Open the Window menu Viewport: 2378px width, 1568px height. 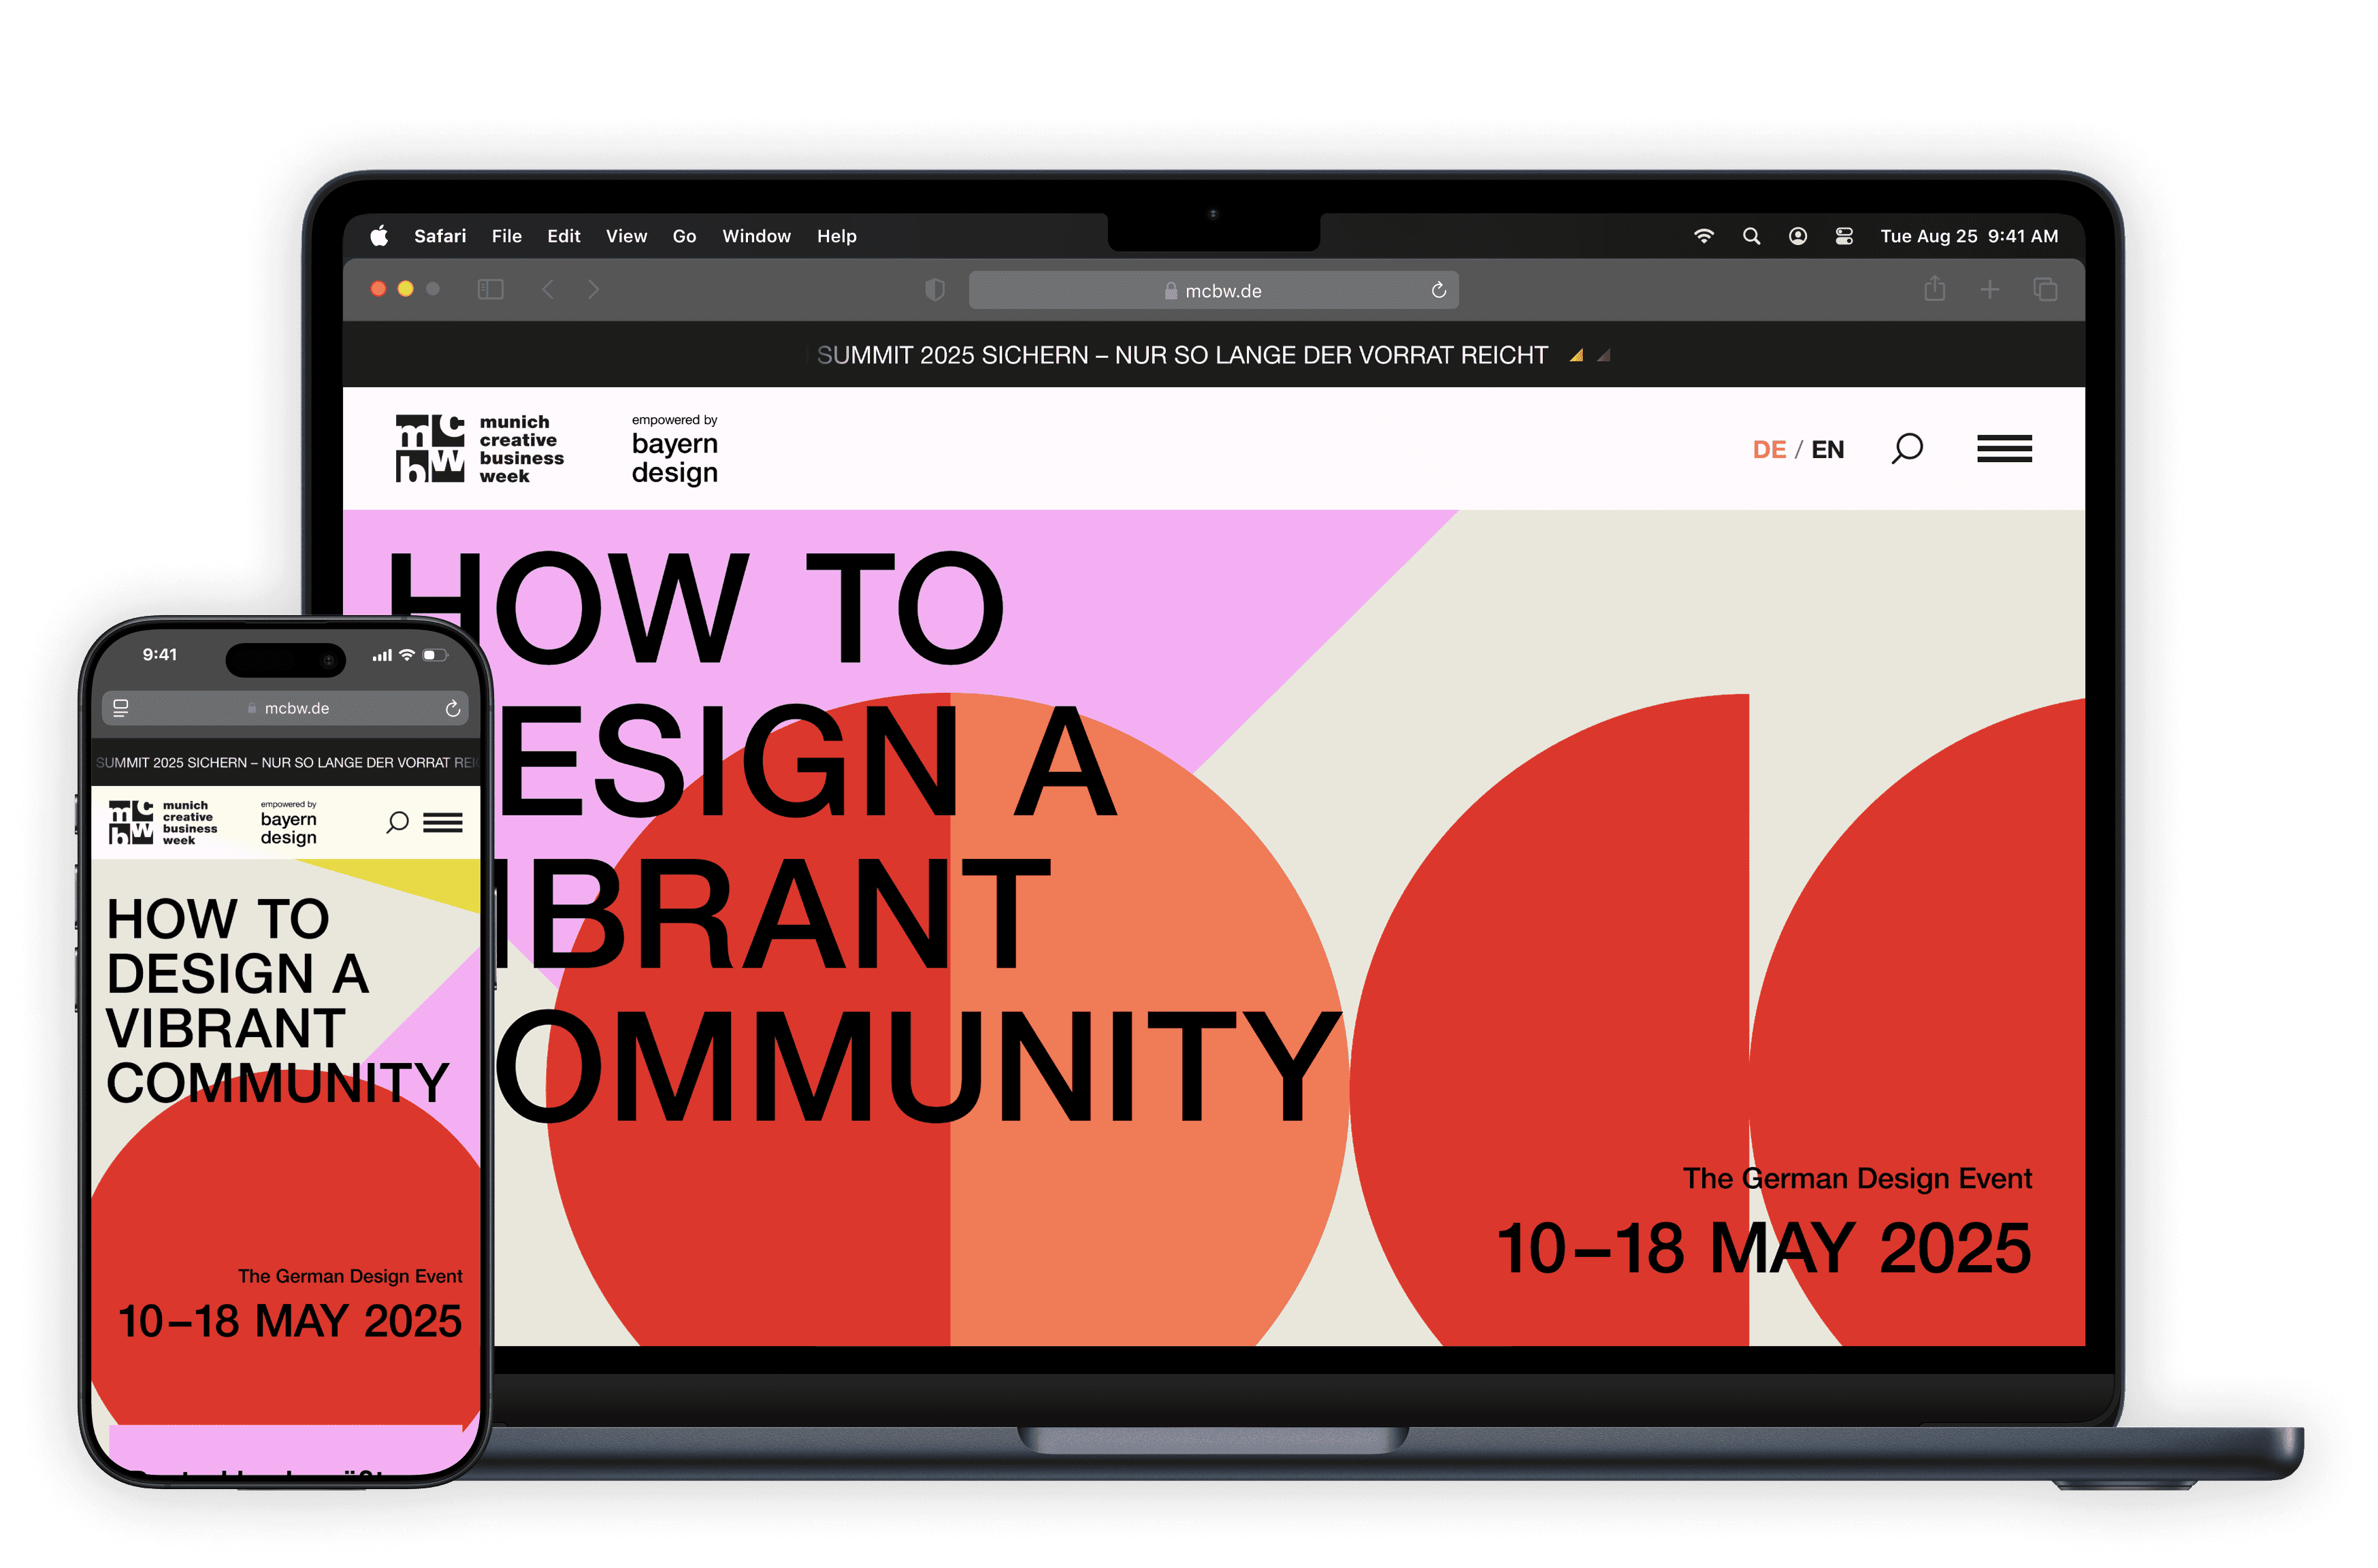[756, 236]
